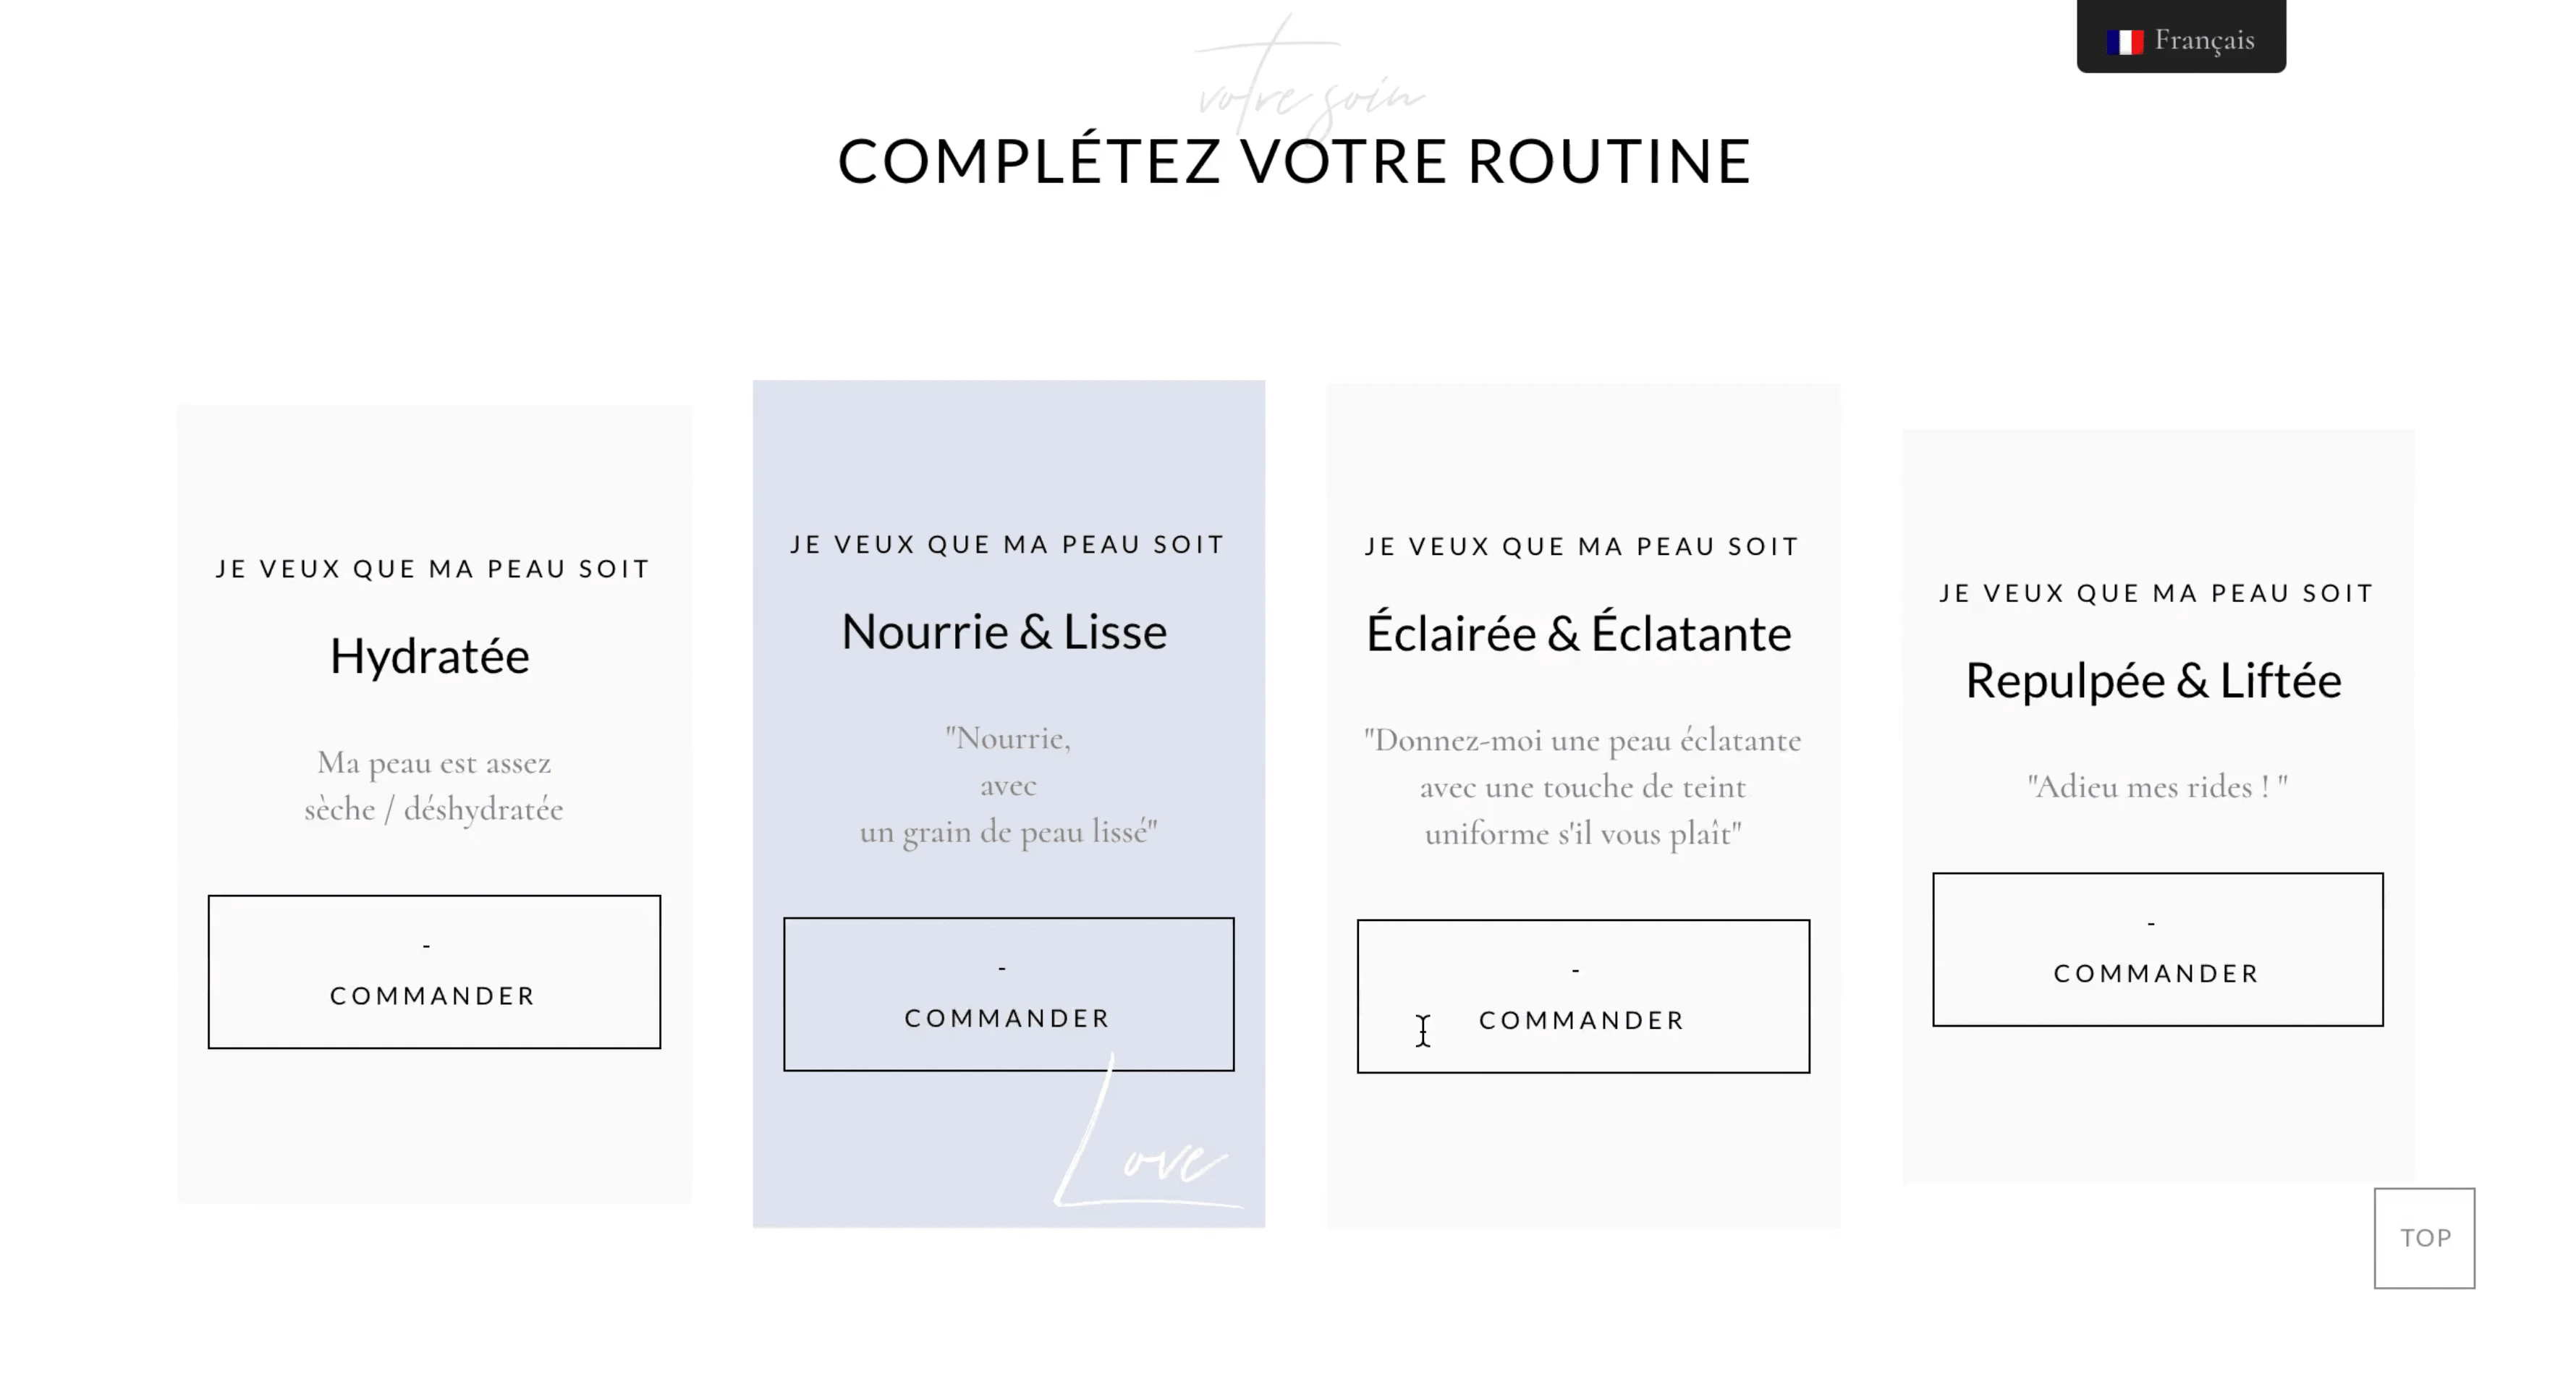This screenshot has height=1379, width=2576.
Task: Click 'JE VEUX QUE MA PEAU SOIT' above Hydratée
Action: tap(433, 569)
